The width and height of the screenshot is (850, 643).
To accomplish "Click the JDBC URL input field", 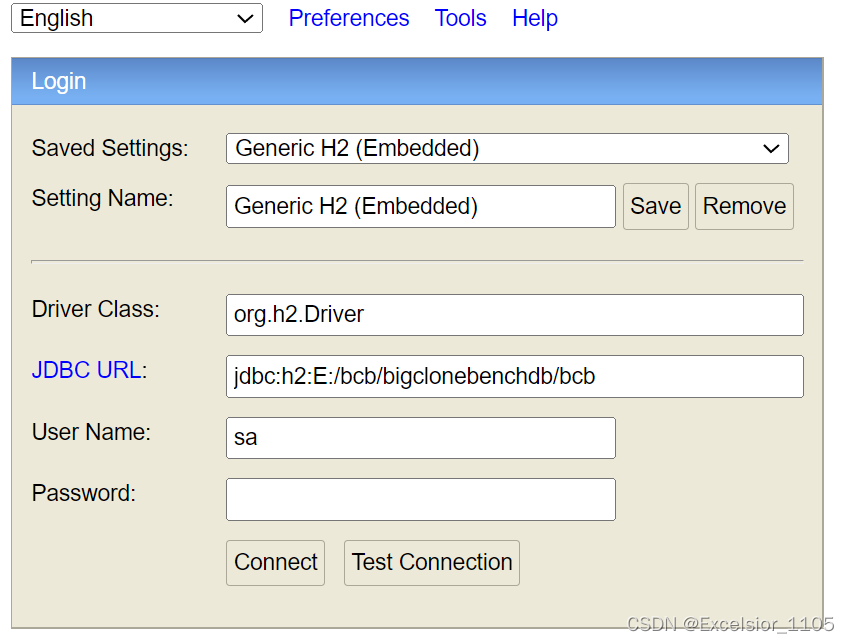I will (515, 377).
